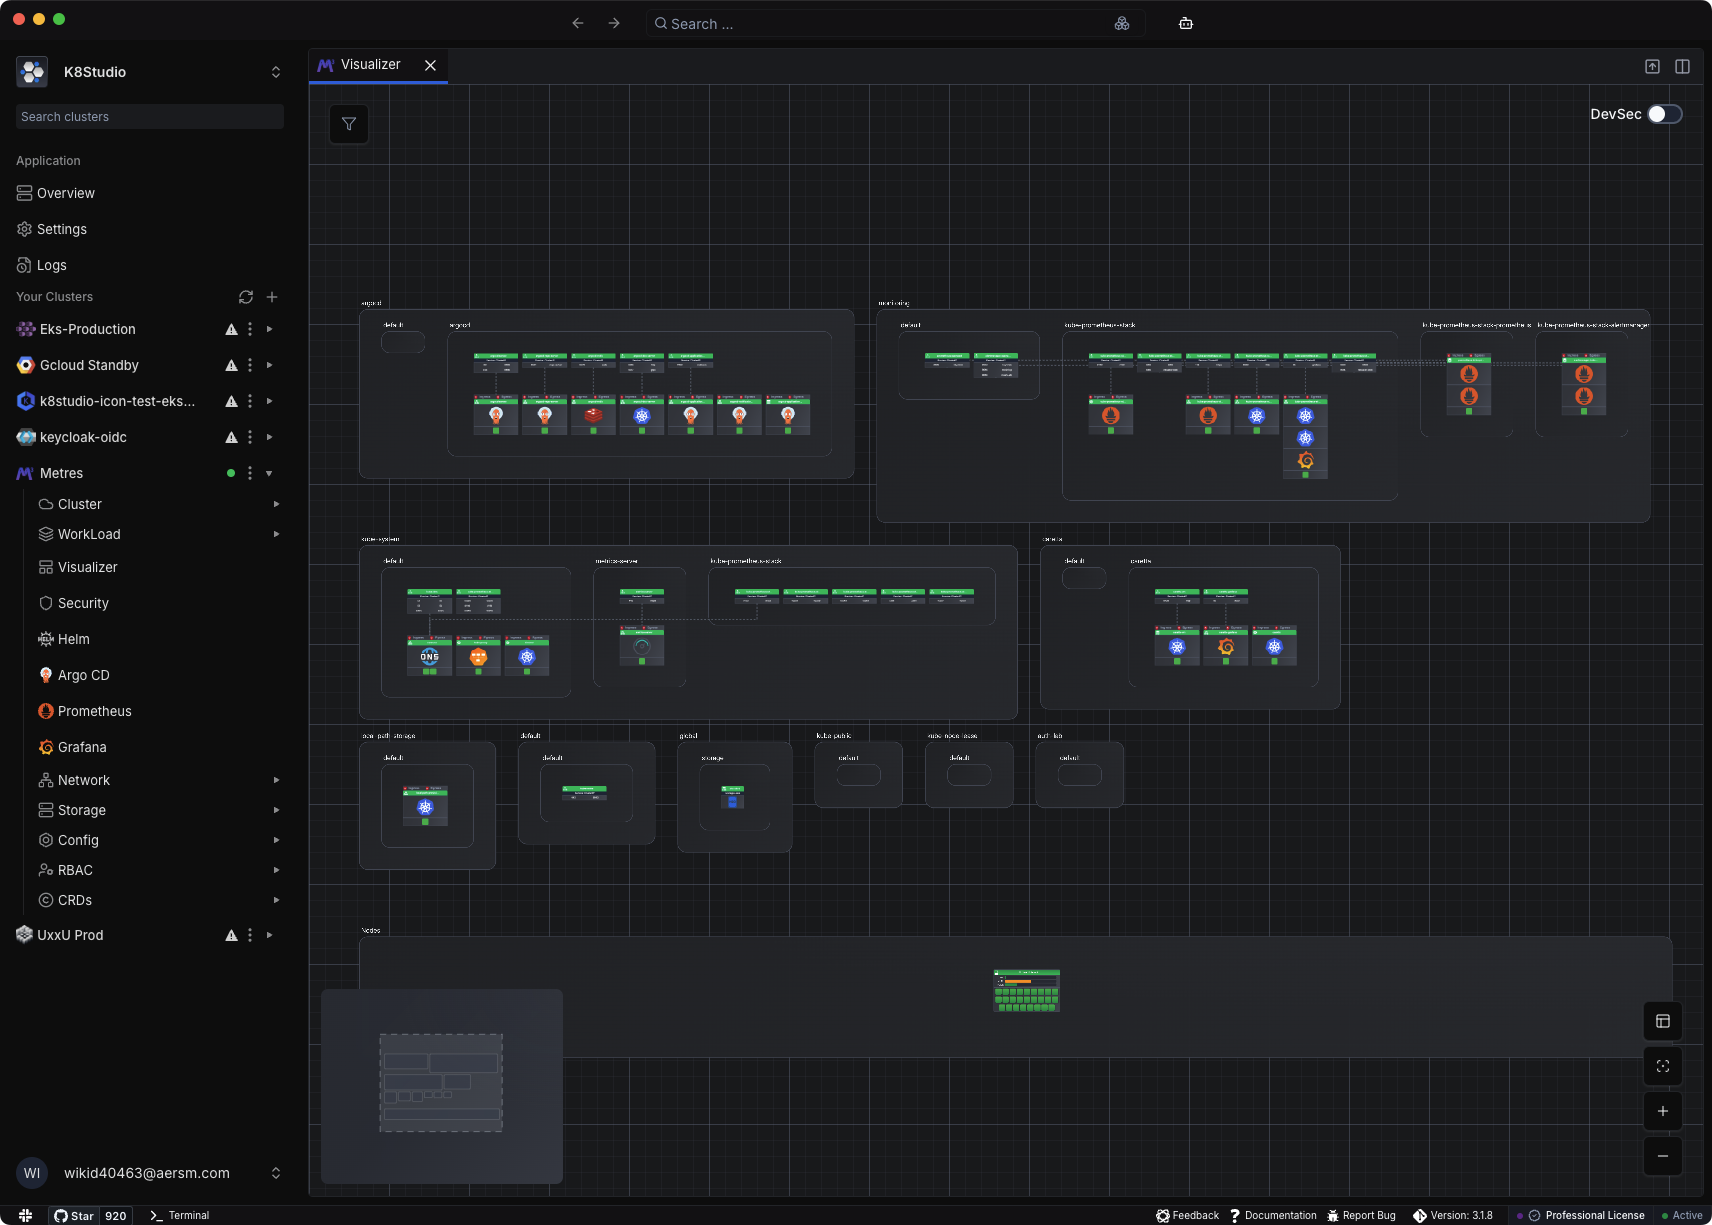
Task: Open the Argo CD section
Action: tap(83, 675)
